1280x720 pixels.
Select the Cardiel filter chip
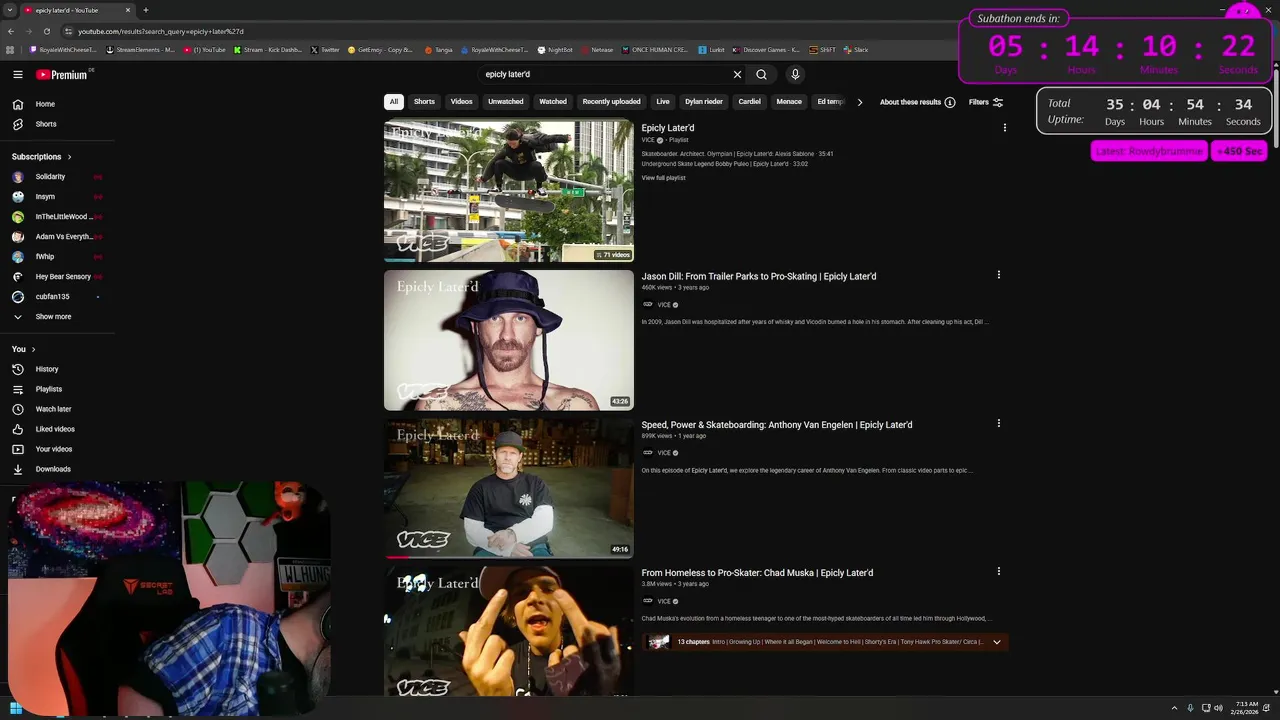point(749,102)
